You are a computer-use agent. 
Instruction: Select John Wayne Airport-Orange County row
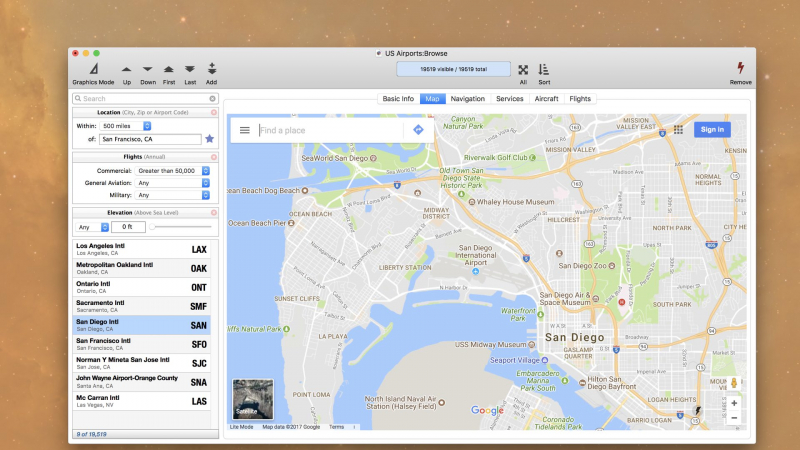pos(142,382)
